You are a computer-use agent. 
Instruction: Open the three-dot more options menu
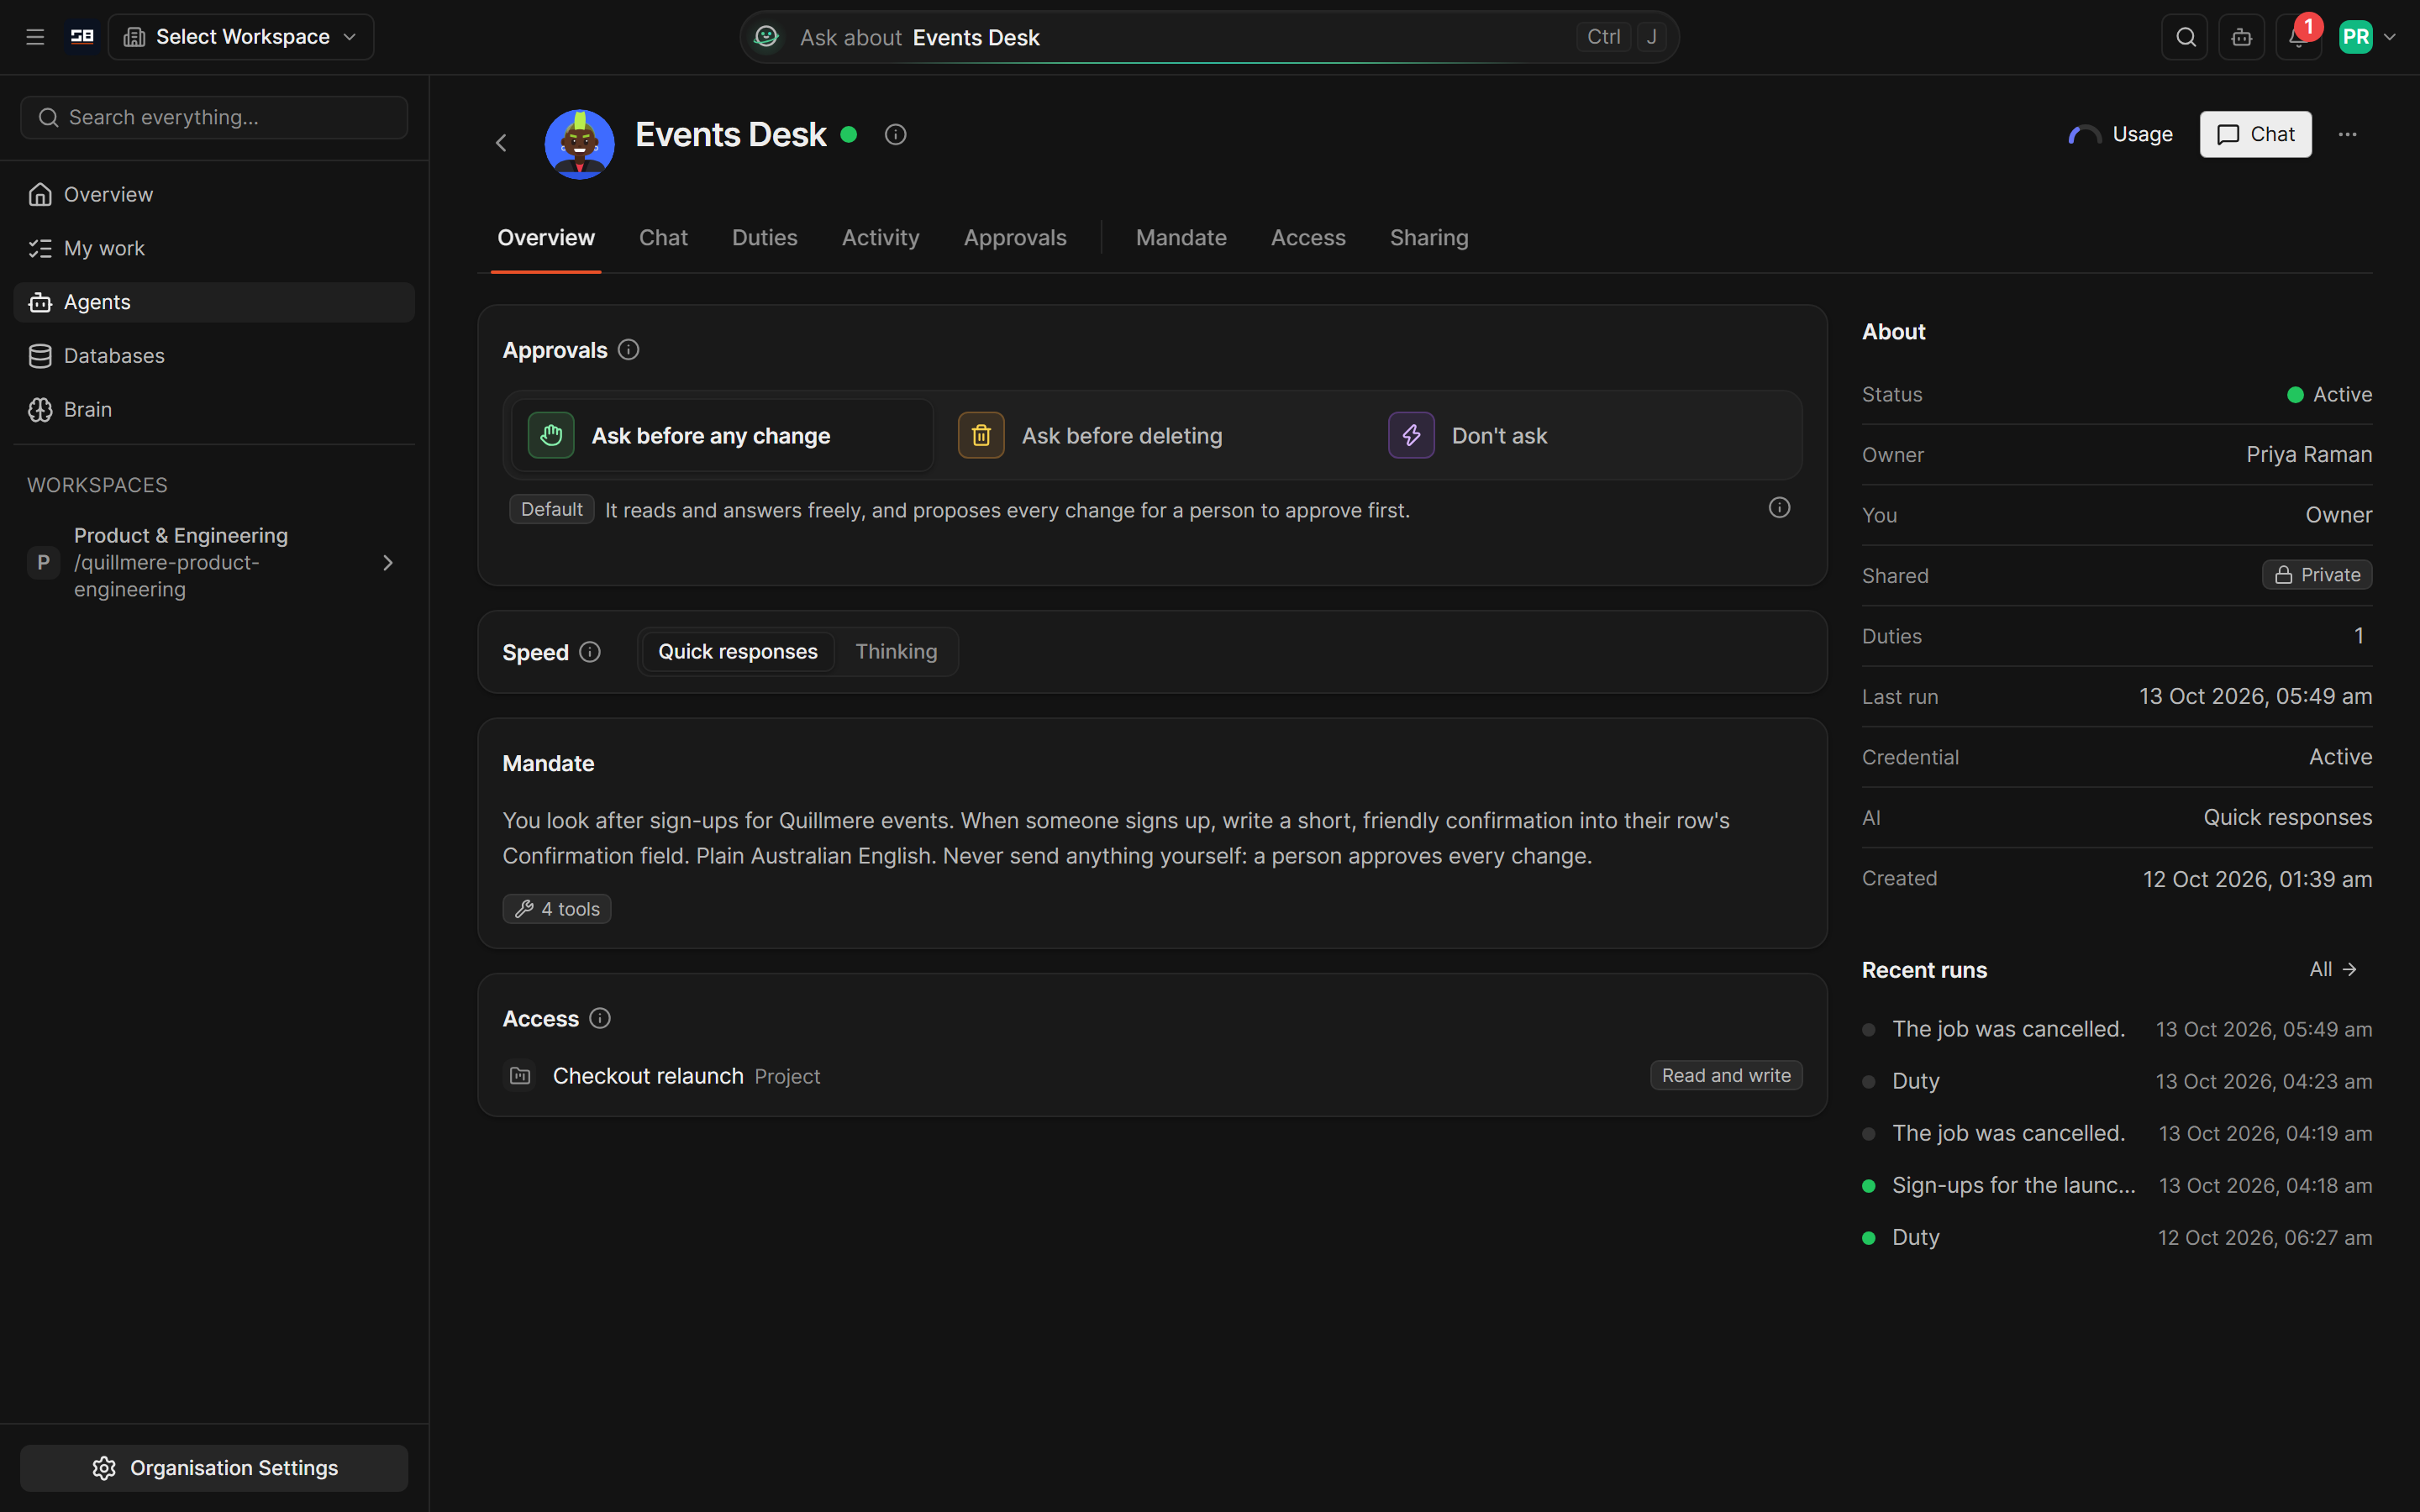pos(2347,134)
